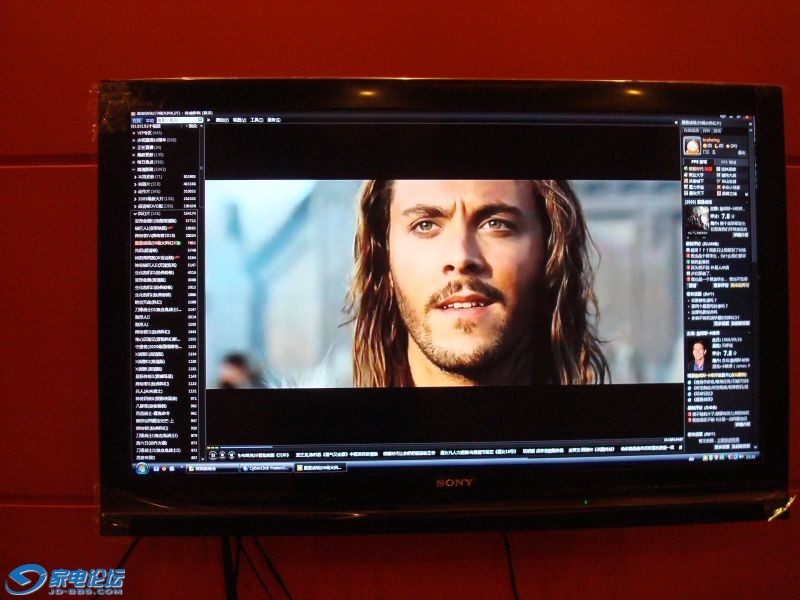Stop playback with the round stop button
800x600 pixels.
(x=222, y=455)
